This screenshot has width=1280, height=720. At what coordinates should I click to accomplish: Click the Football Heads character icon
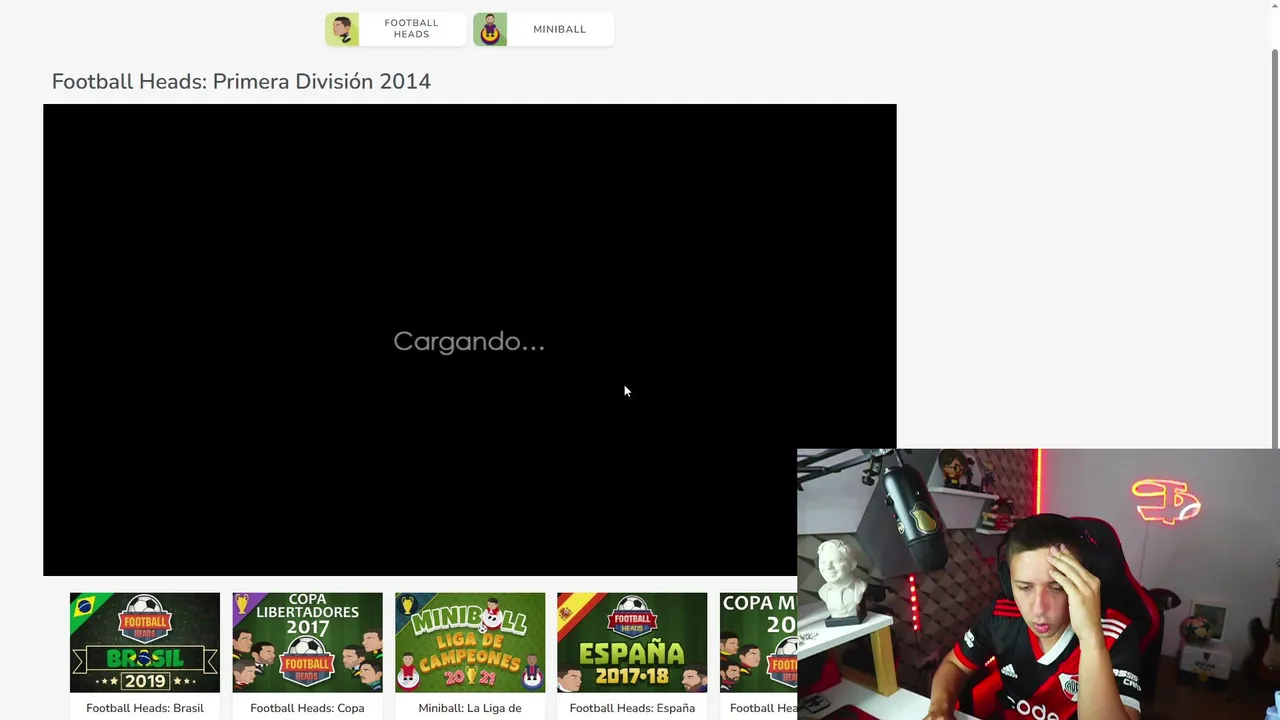click(342, 29)
